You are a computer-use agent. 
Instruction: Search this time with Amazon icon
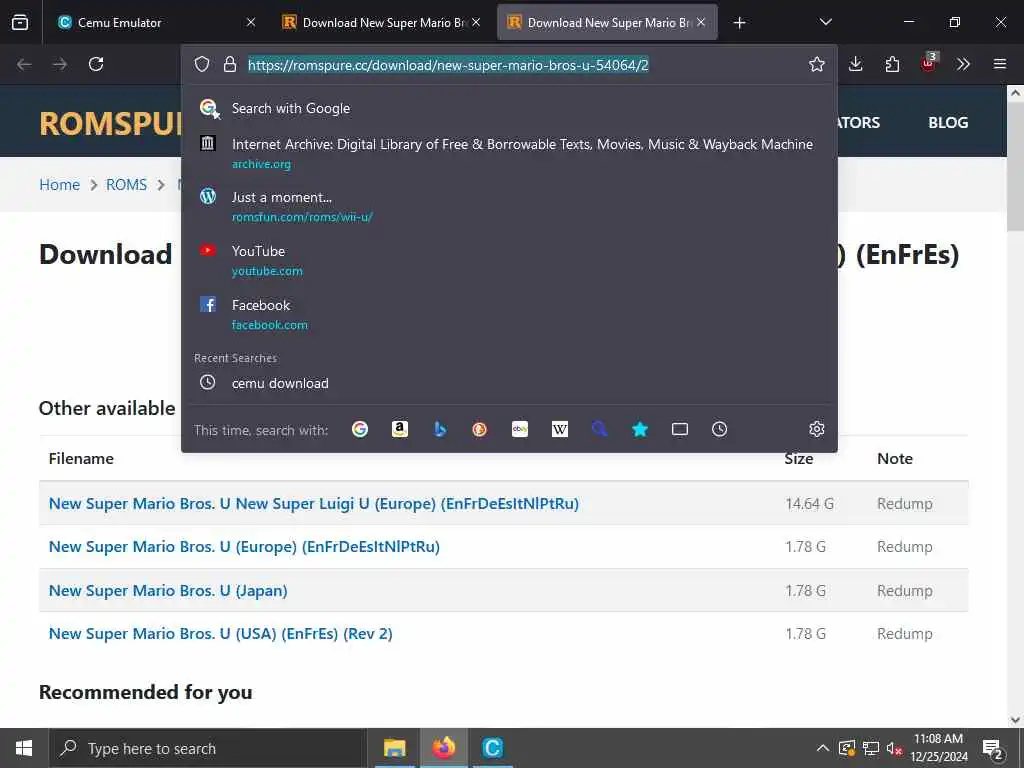400,429
